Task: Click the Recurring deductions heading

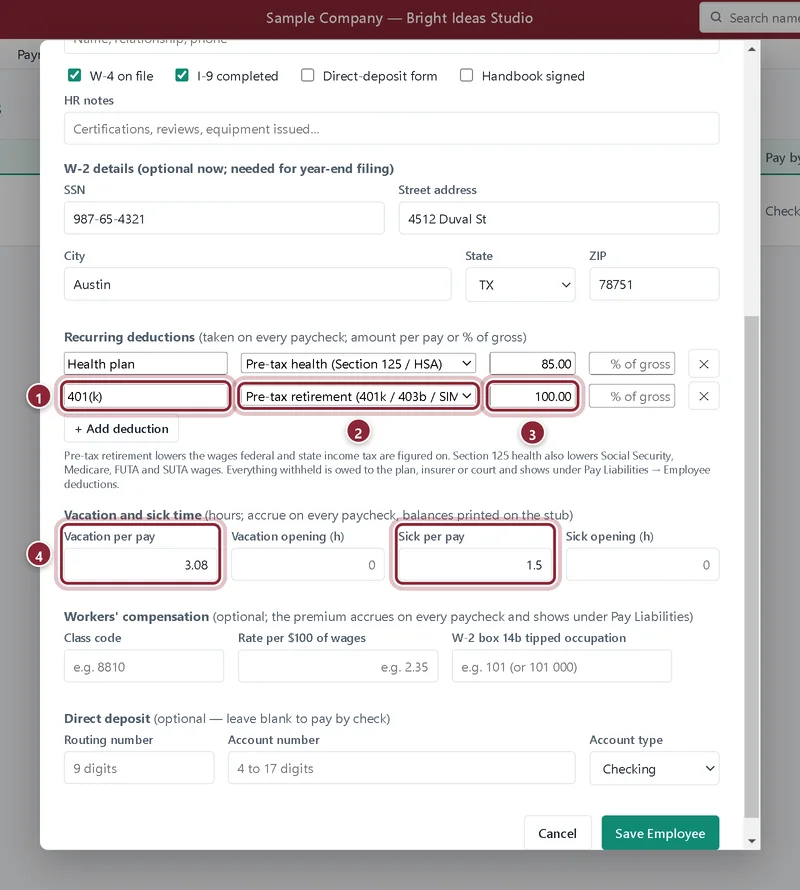Action: (129, 337)
